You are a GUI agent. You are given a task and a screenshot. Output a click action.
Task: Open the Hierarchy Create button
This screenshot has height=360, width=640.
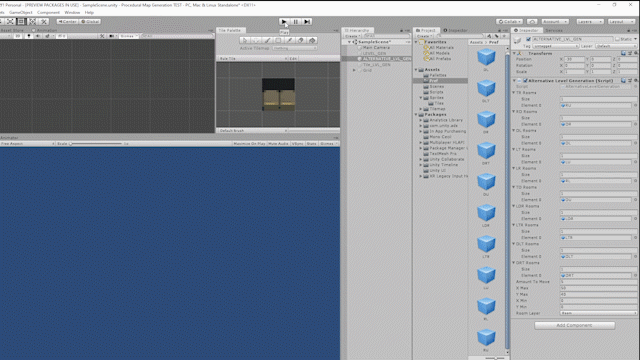tap(352, 36)
